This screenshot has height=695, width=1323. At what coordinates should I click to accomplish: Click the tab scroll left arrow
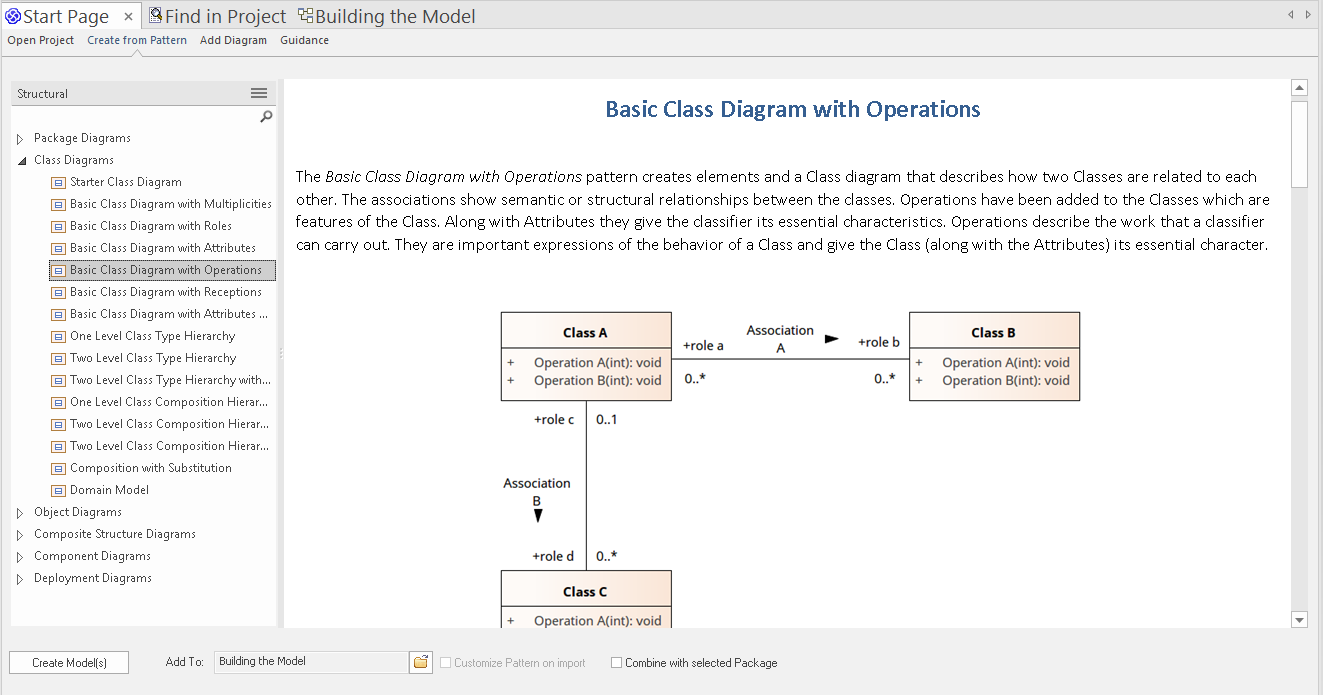(1291, 15)
